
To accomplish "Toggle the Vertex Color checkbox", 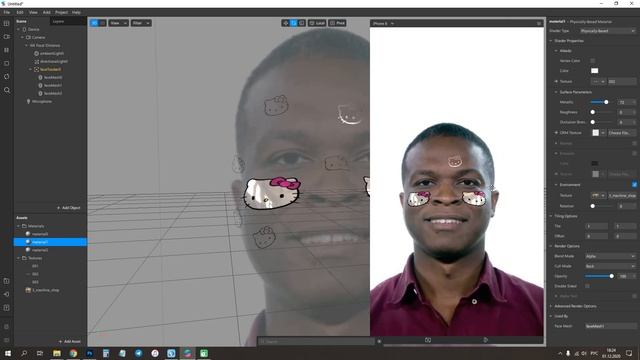I will [593, 60].
